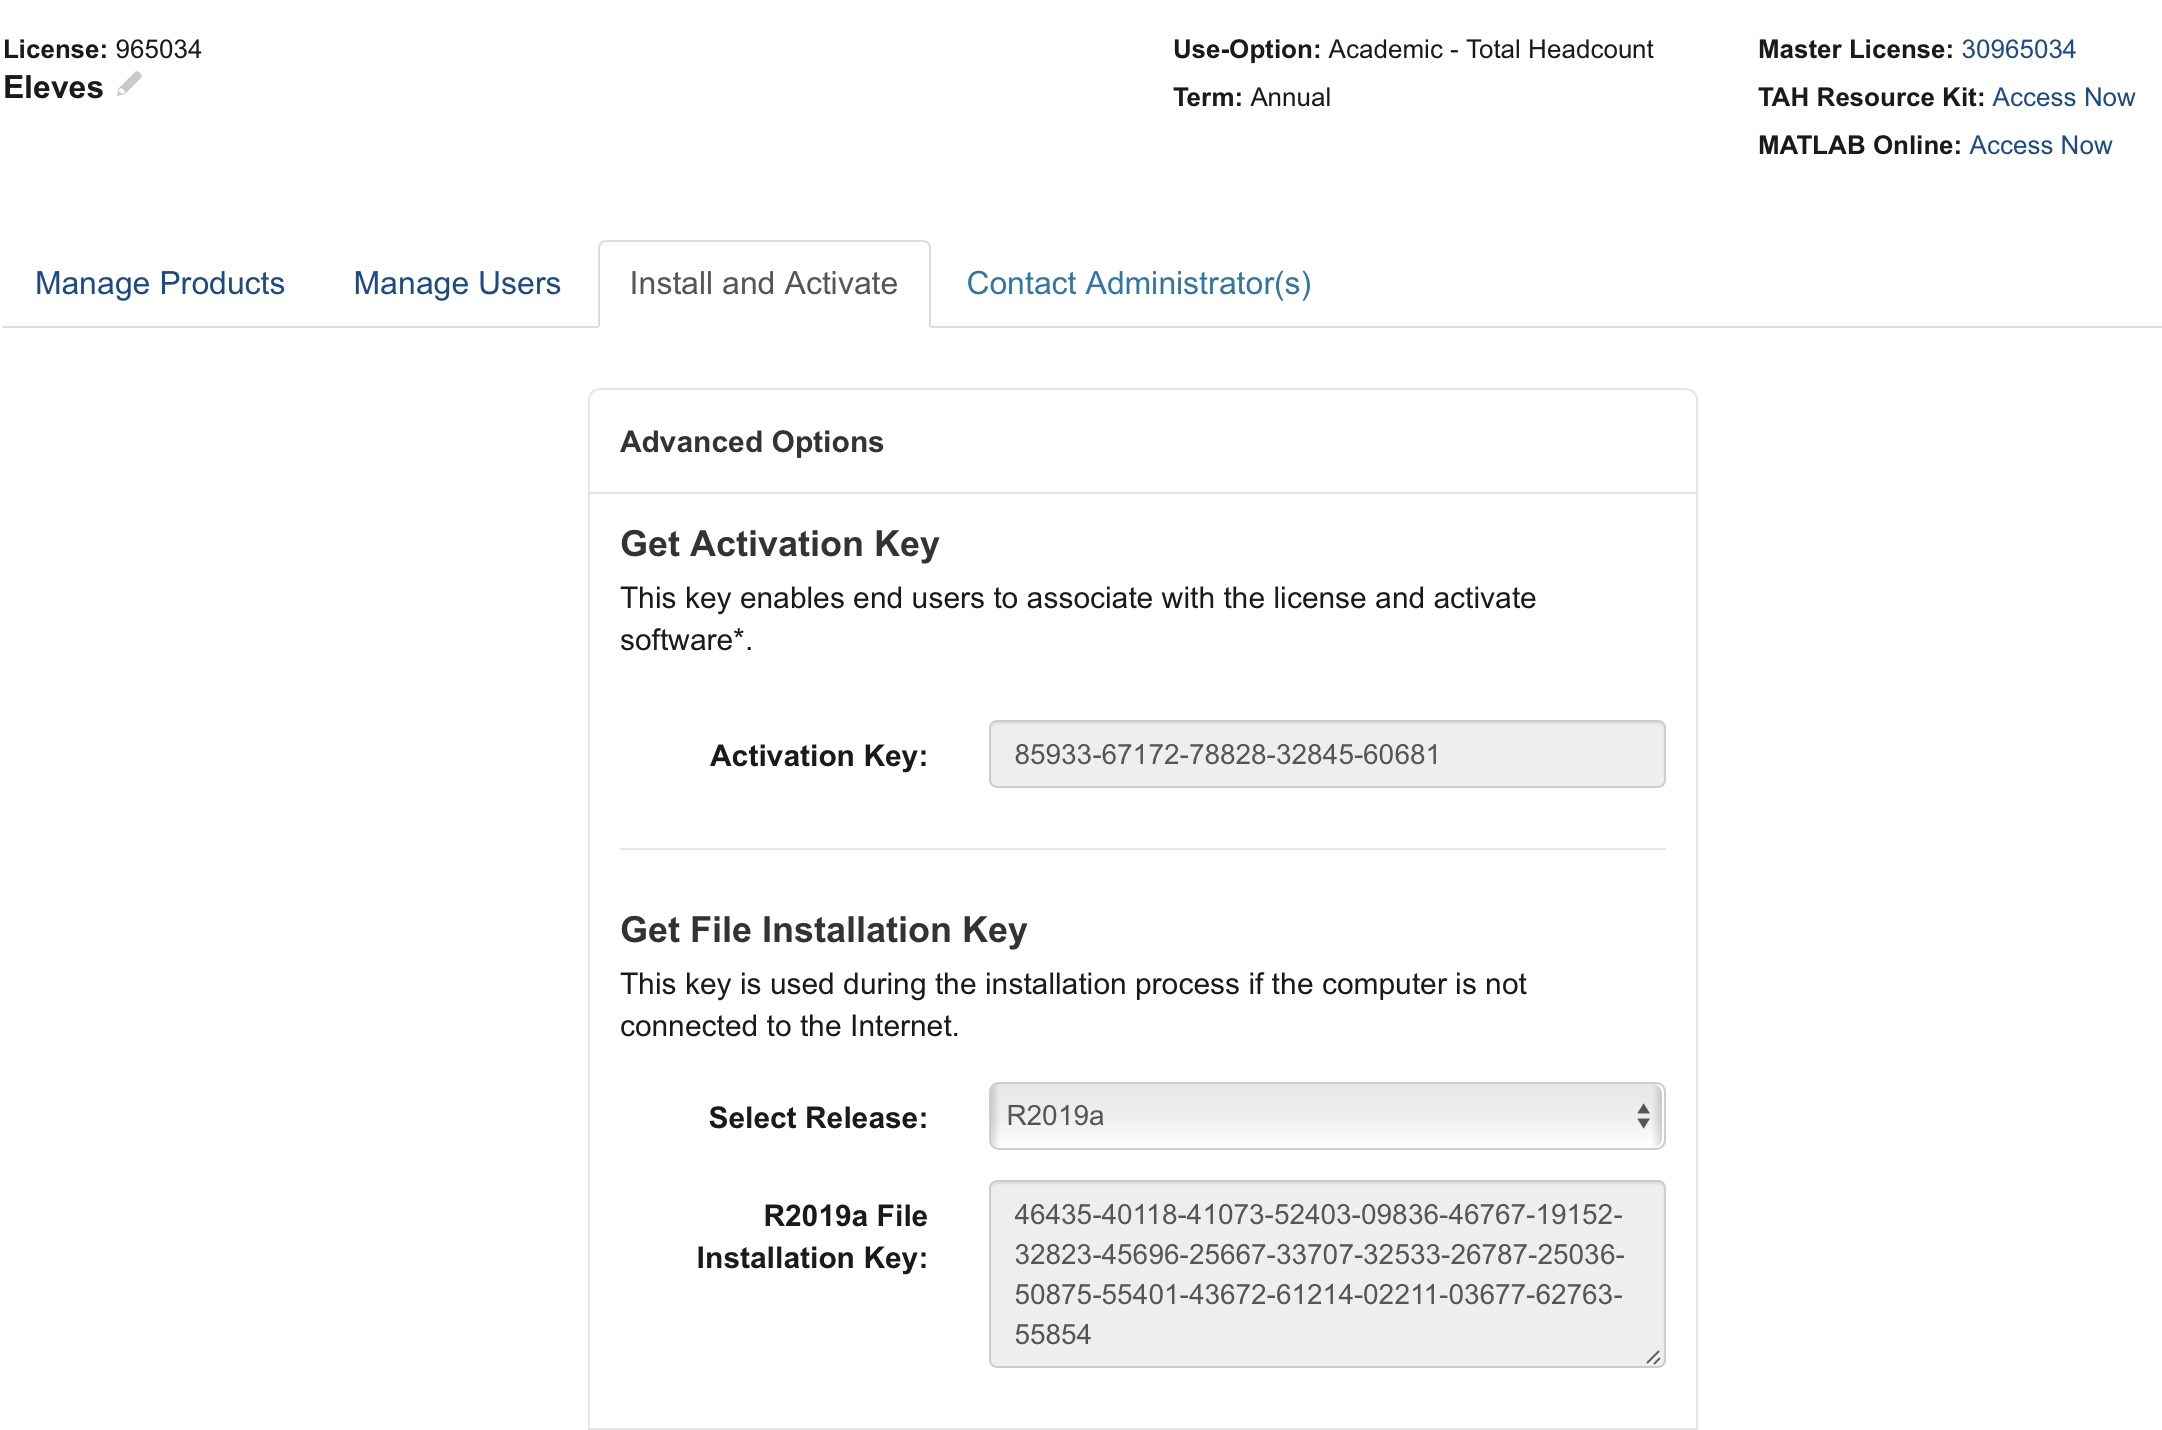Click the Select Release label
This screenshot has height=1430, width=2162.
[x=817, y=1118]
